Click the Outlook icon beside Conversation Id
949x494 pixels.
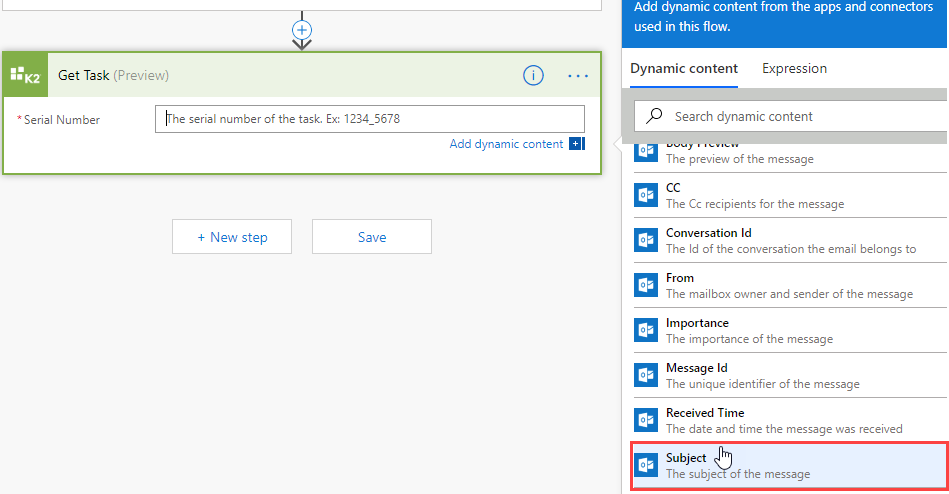click(x=646, y=240)
